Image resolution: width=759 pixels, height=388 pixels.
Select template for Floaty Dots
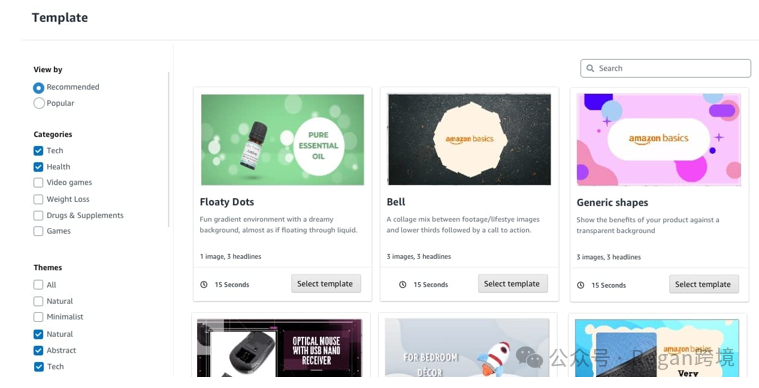(x=326, y=284)
